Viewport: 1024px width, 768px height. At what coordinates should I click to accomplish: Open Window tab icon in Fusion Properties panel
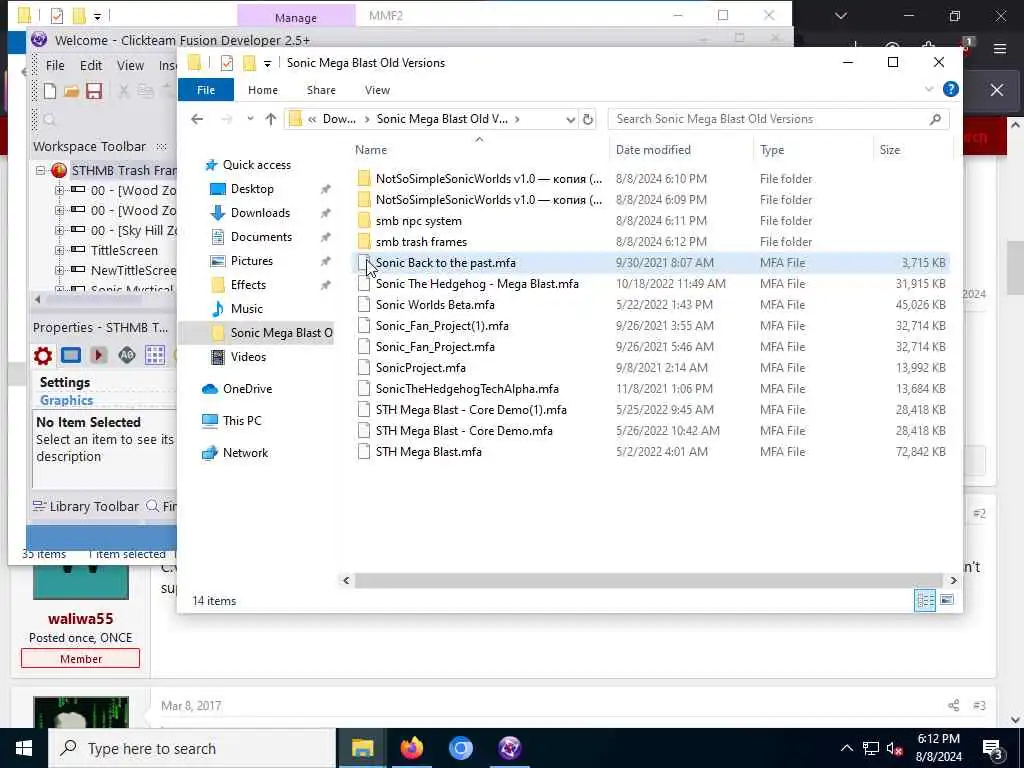71,355
